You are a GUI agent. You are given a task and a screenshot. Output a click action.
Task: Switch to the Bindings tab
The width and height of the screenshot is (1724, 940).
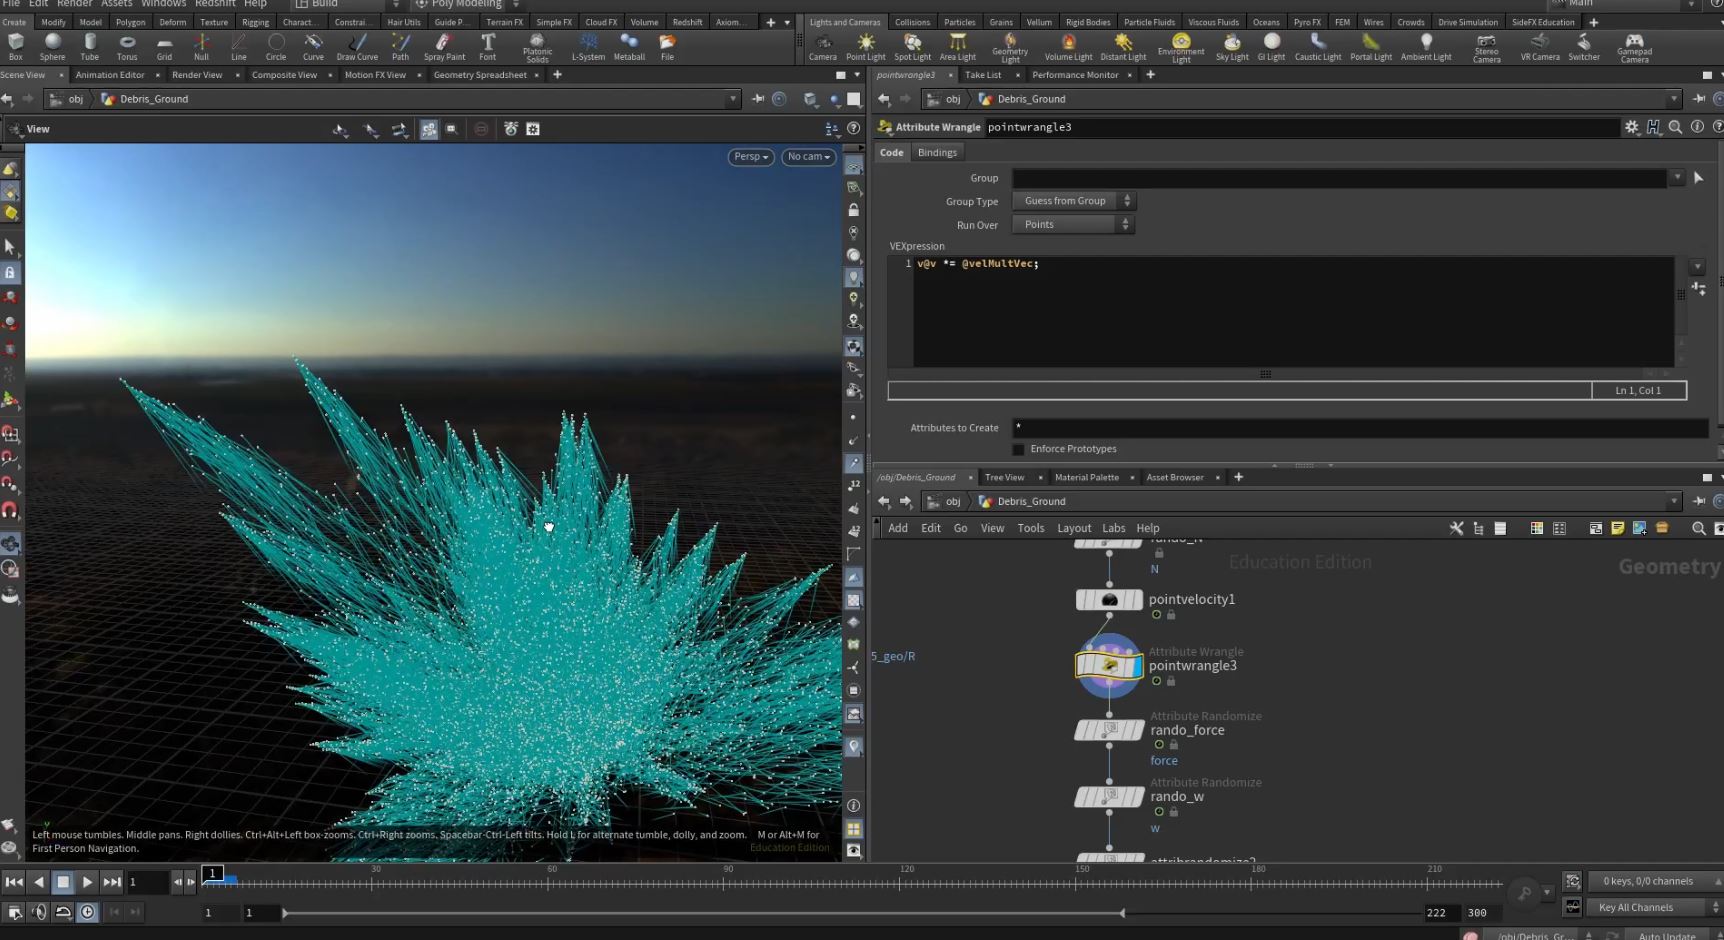937,152
